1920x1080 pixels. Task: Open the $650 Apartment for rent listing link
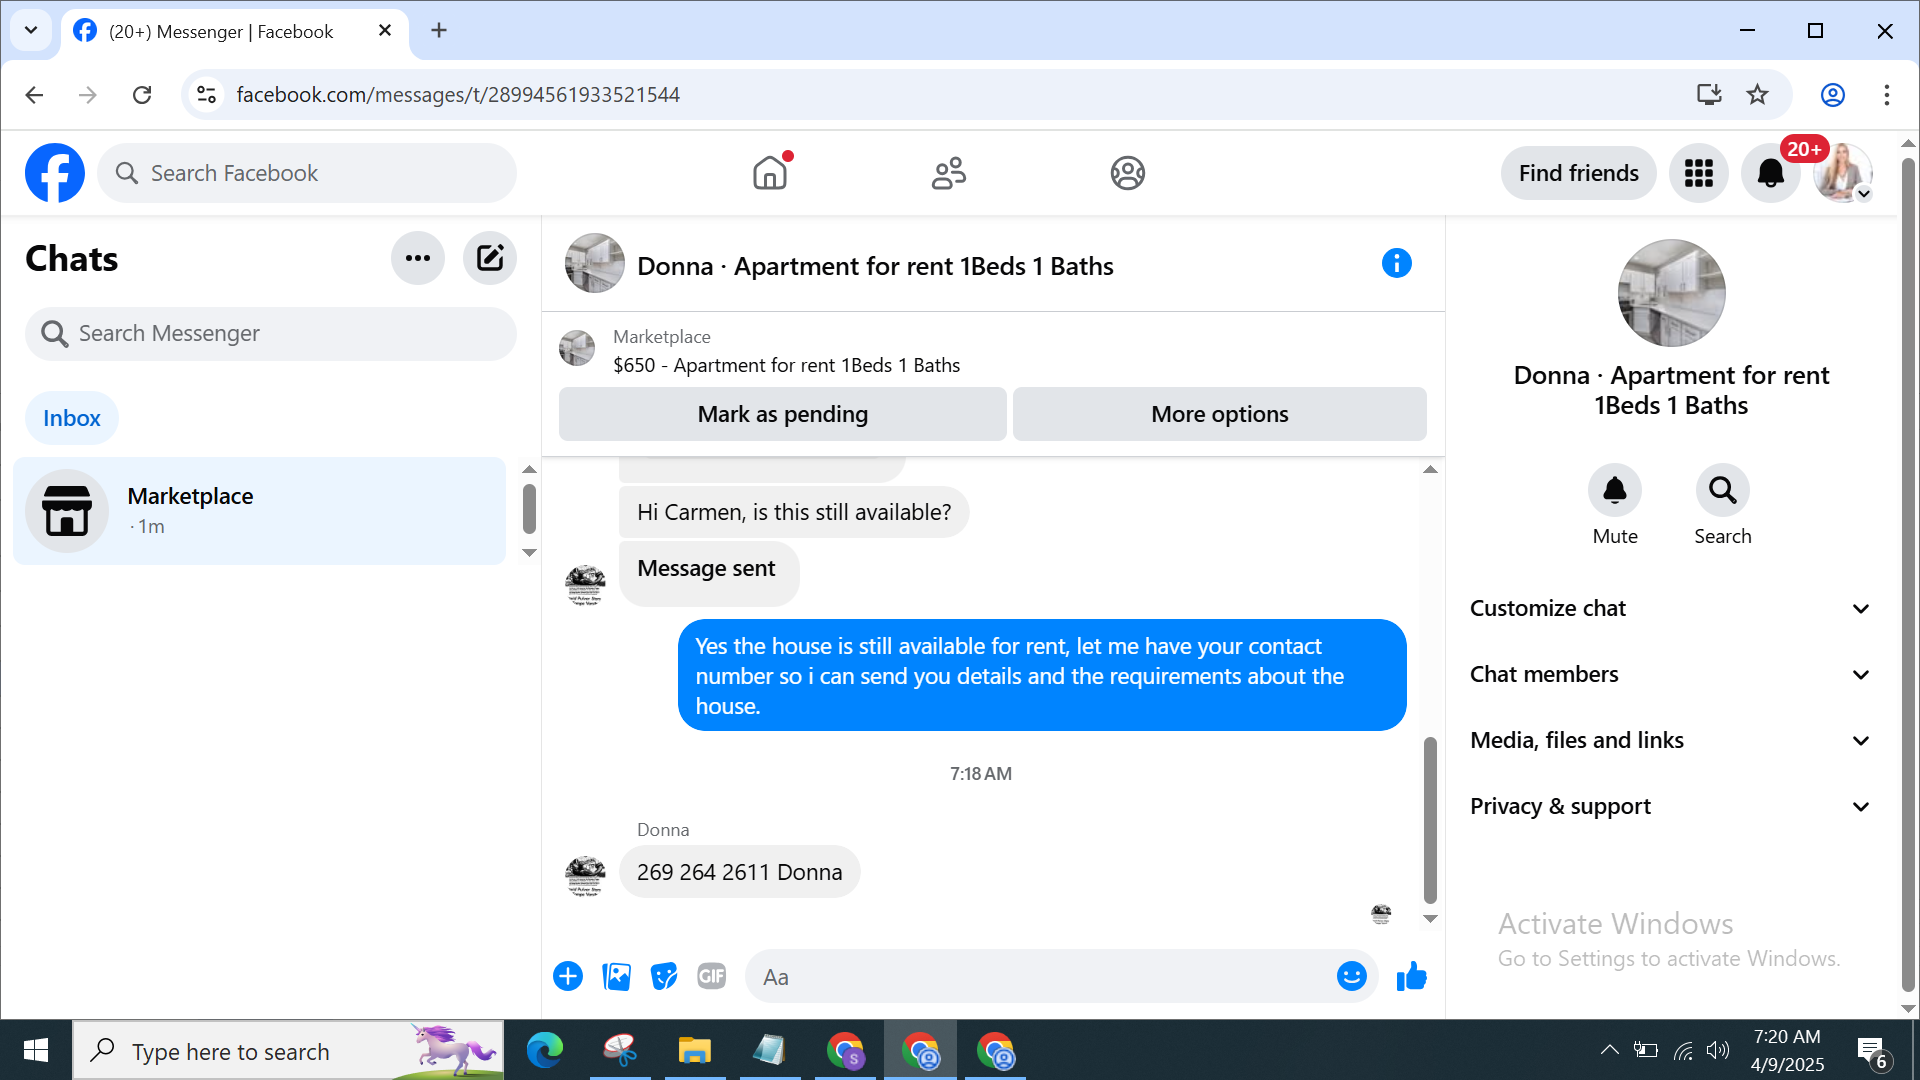tap(786, 365)
